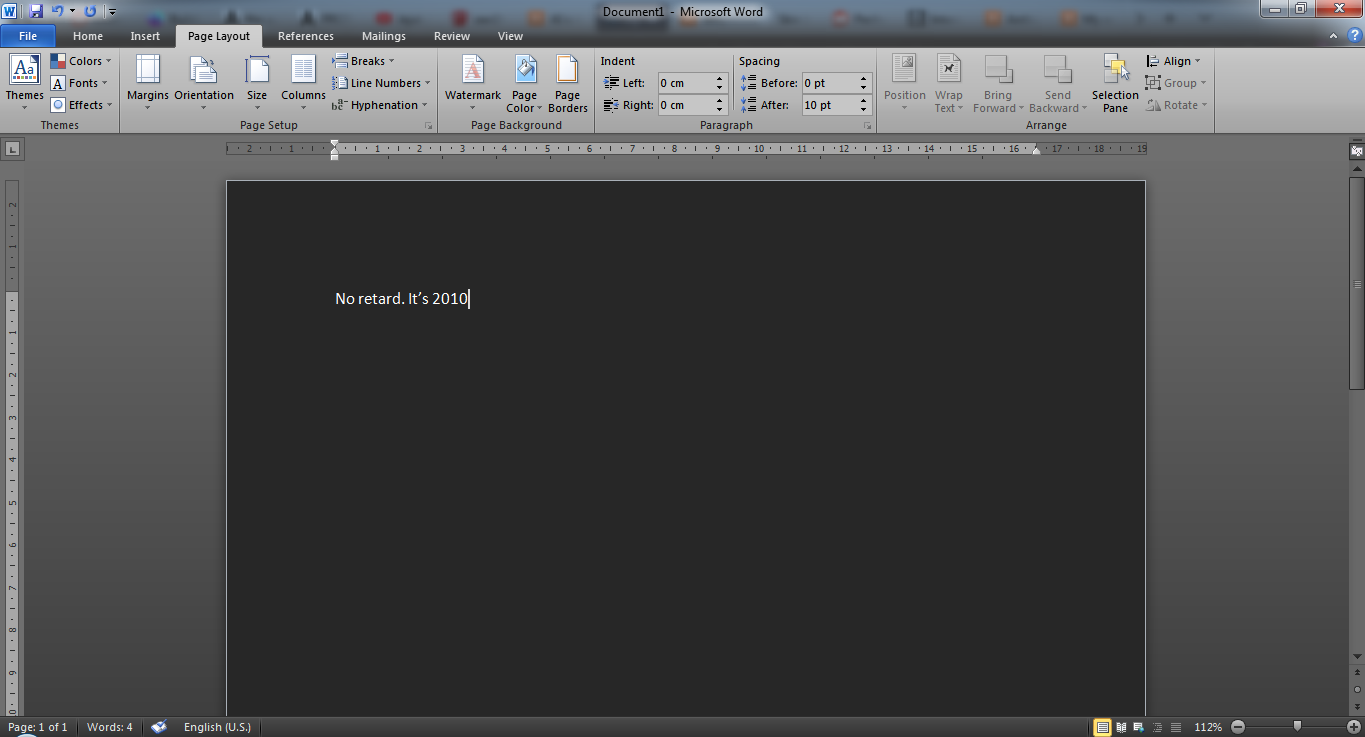Switch to Outline view
The width and height of the screenshot is (1365, 737).
(1157, 727)
